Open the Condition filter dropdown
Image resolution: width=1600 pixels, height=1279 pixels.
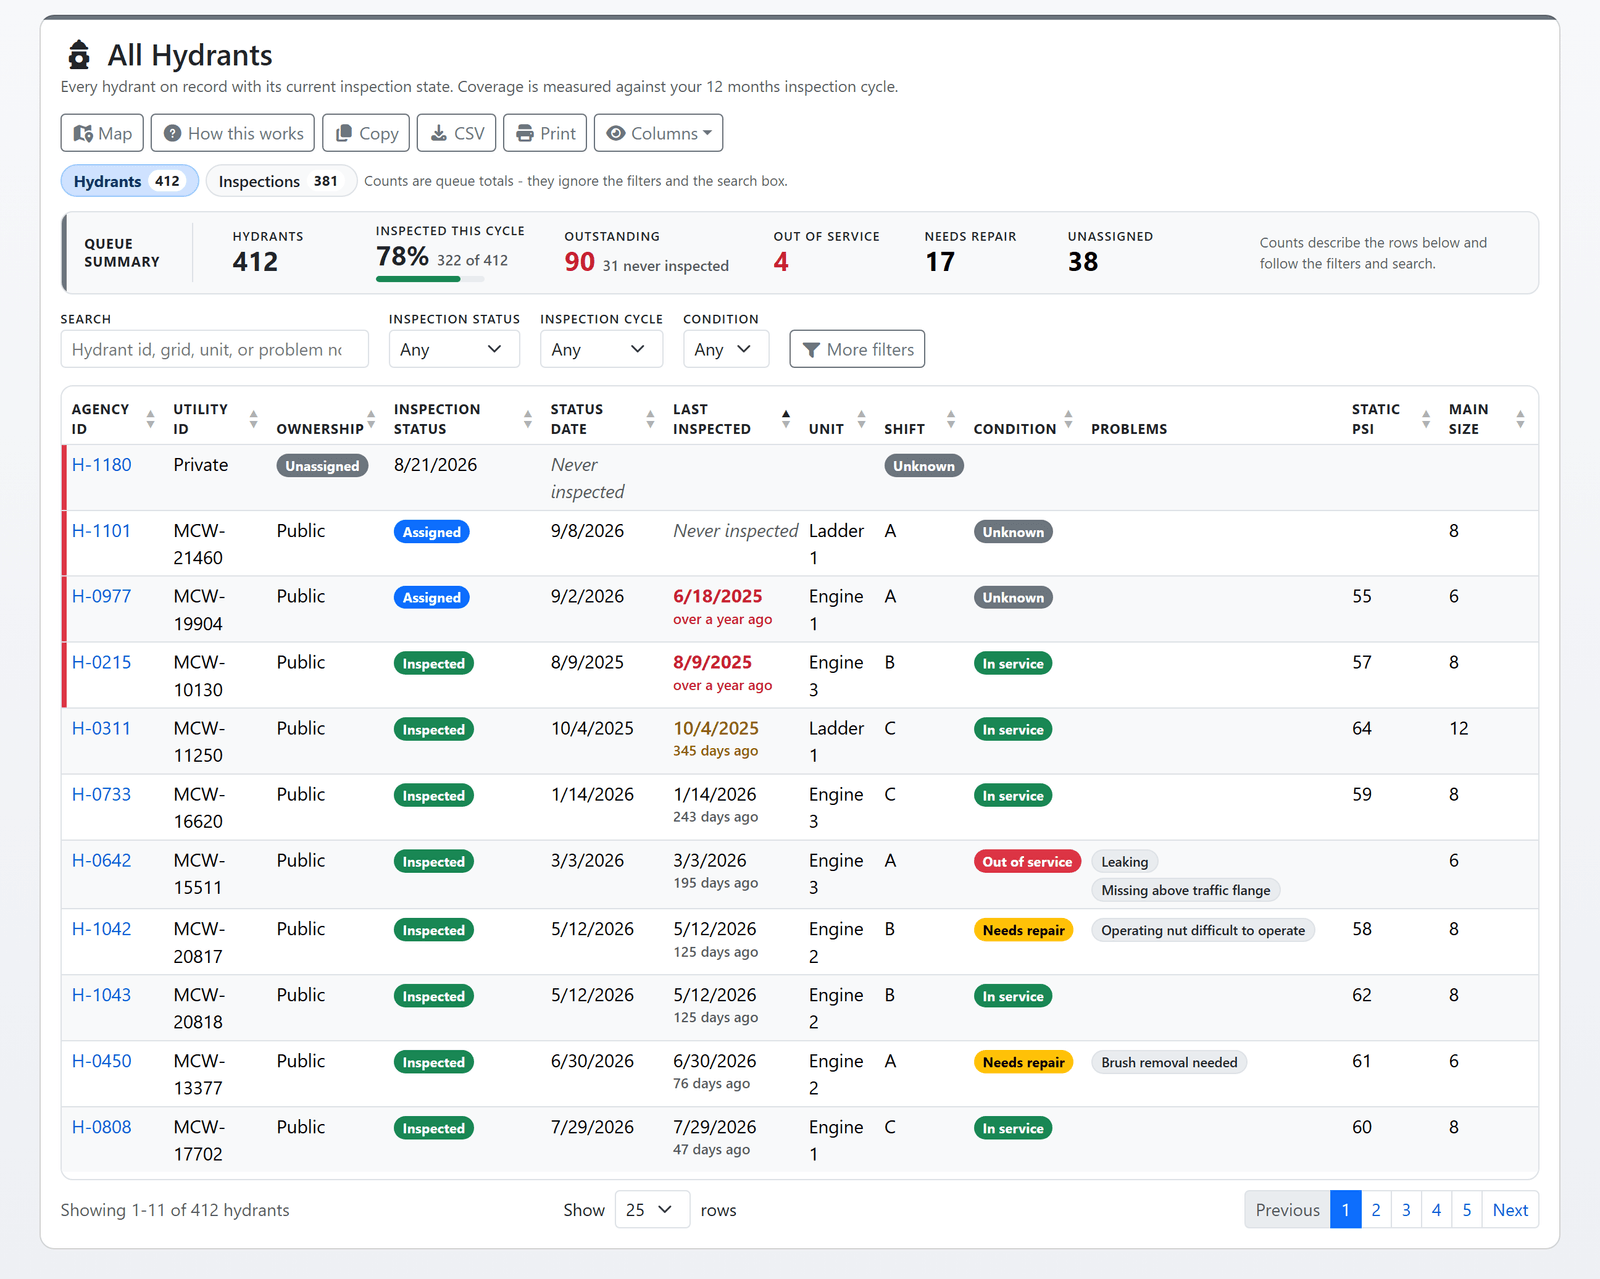(726, 349)
